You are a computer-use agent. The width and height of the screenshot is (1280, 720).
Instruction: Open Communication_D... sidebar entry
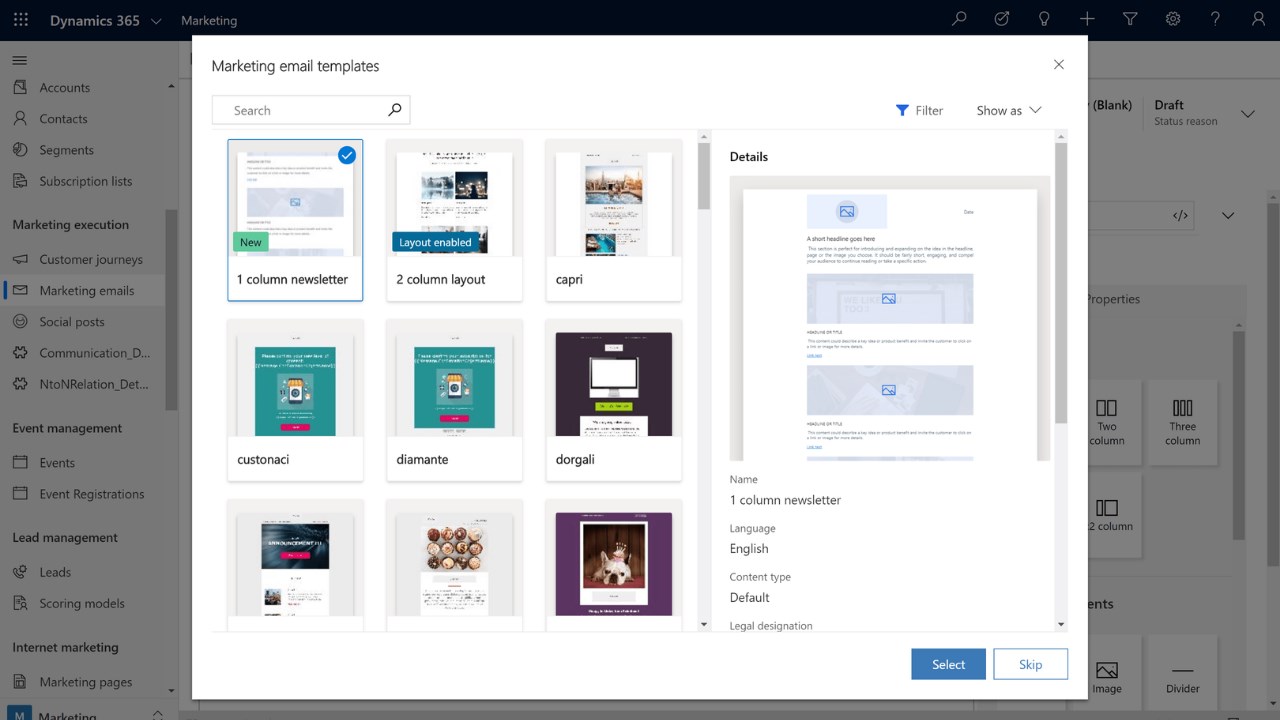tap(94, 352)
